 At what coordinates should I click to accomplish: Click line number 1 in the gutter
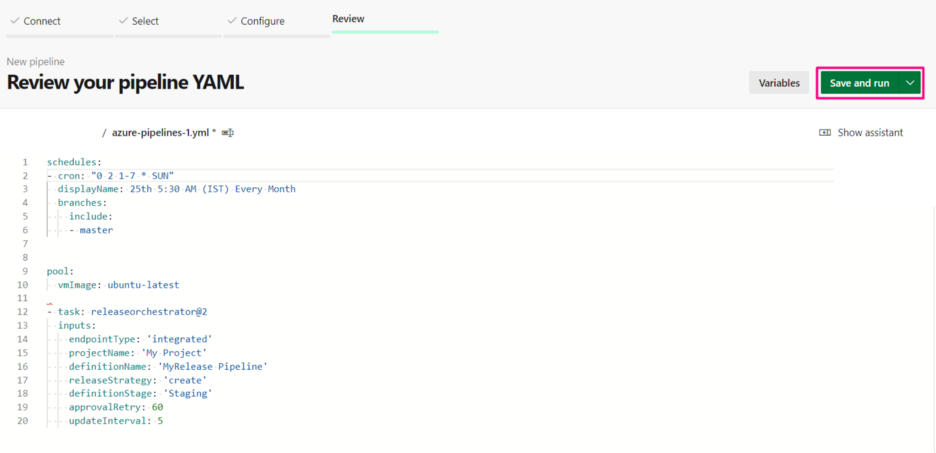[25, 162]
